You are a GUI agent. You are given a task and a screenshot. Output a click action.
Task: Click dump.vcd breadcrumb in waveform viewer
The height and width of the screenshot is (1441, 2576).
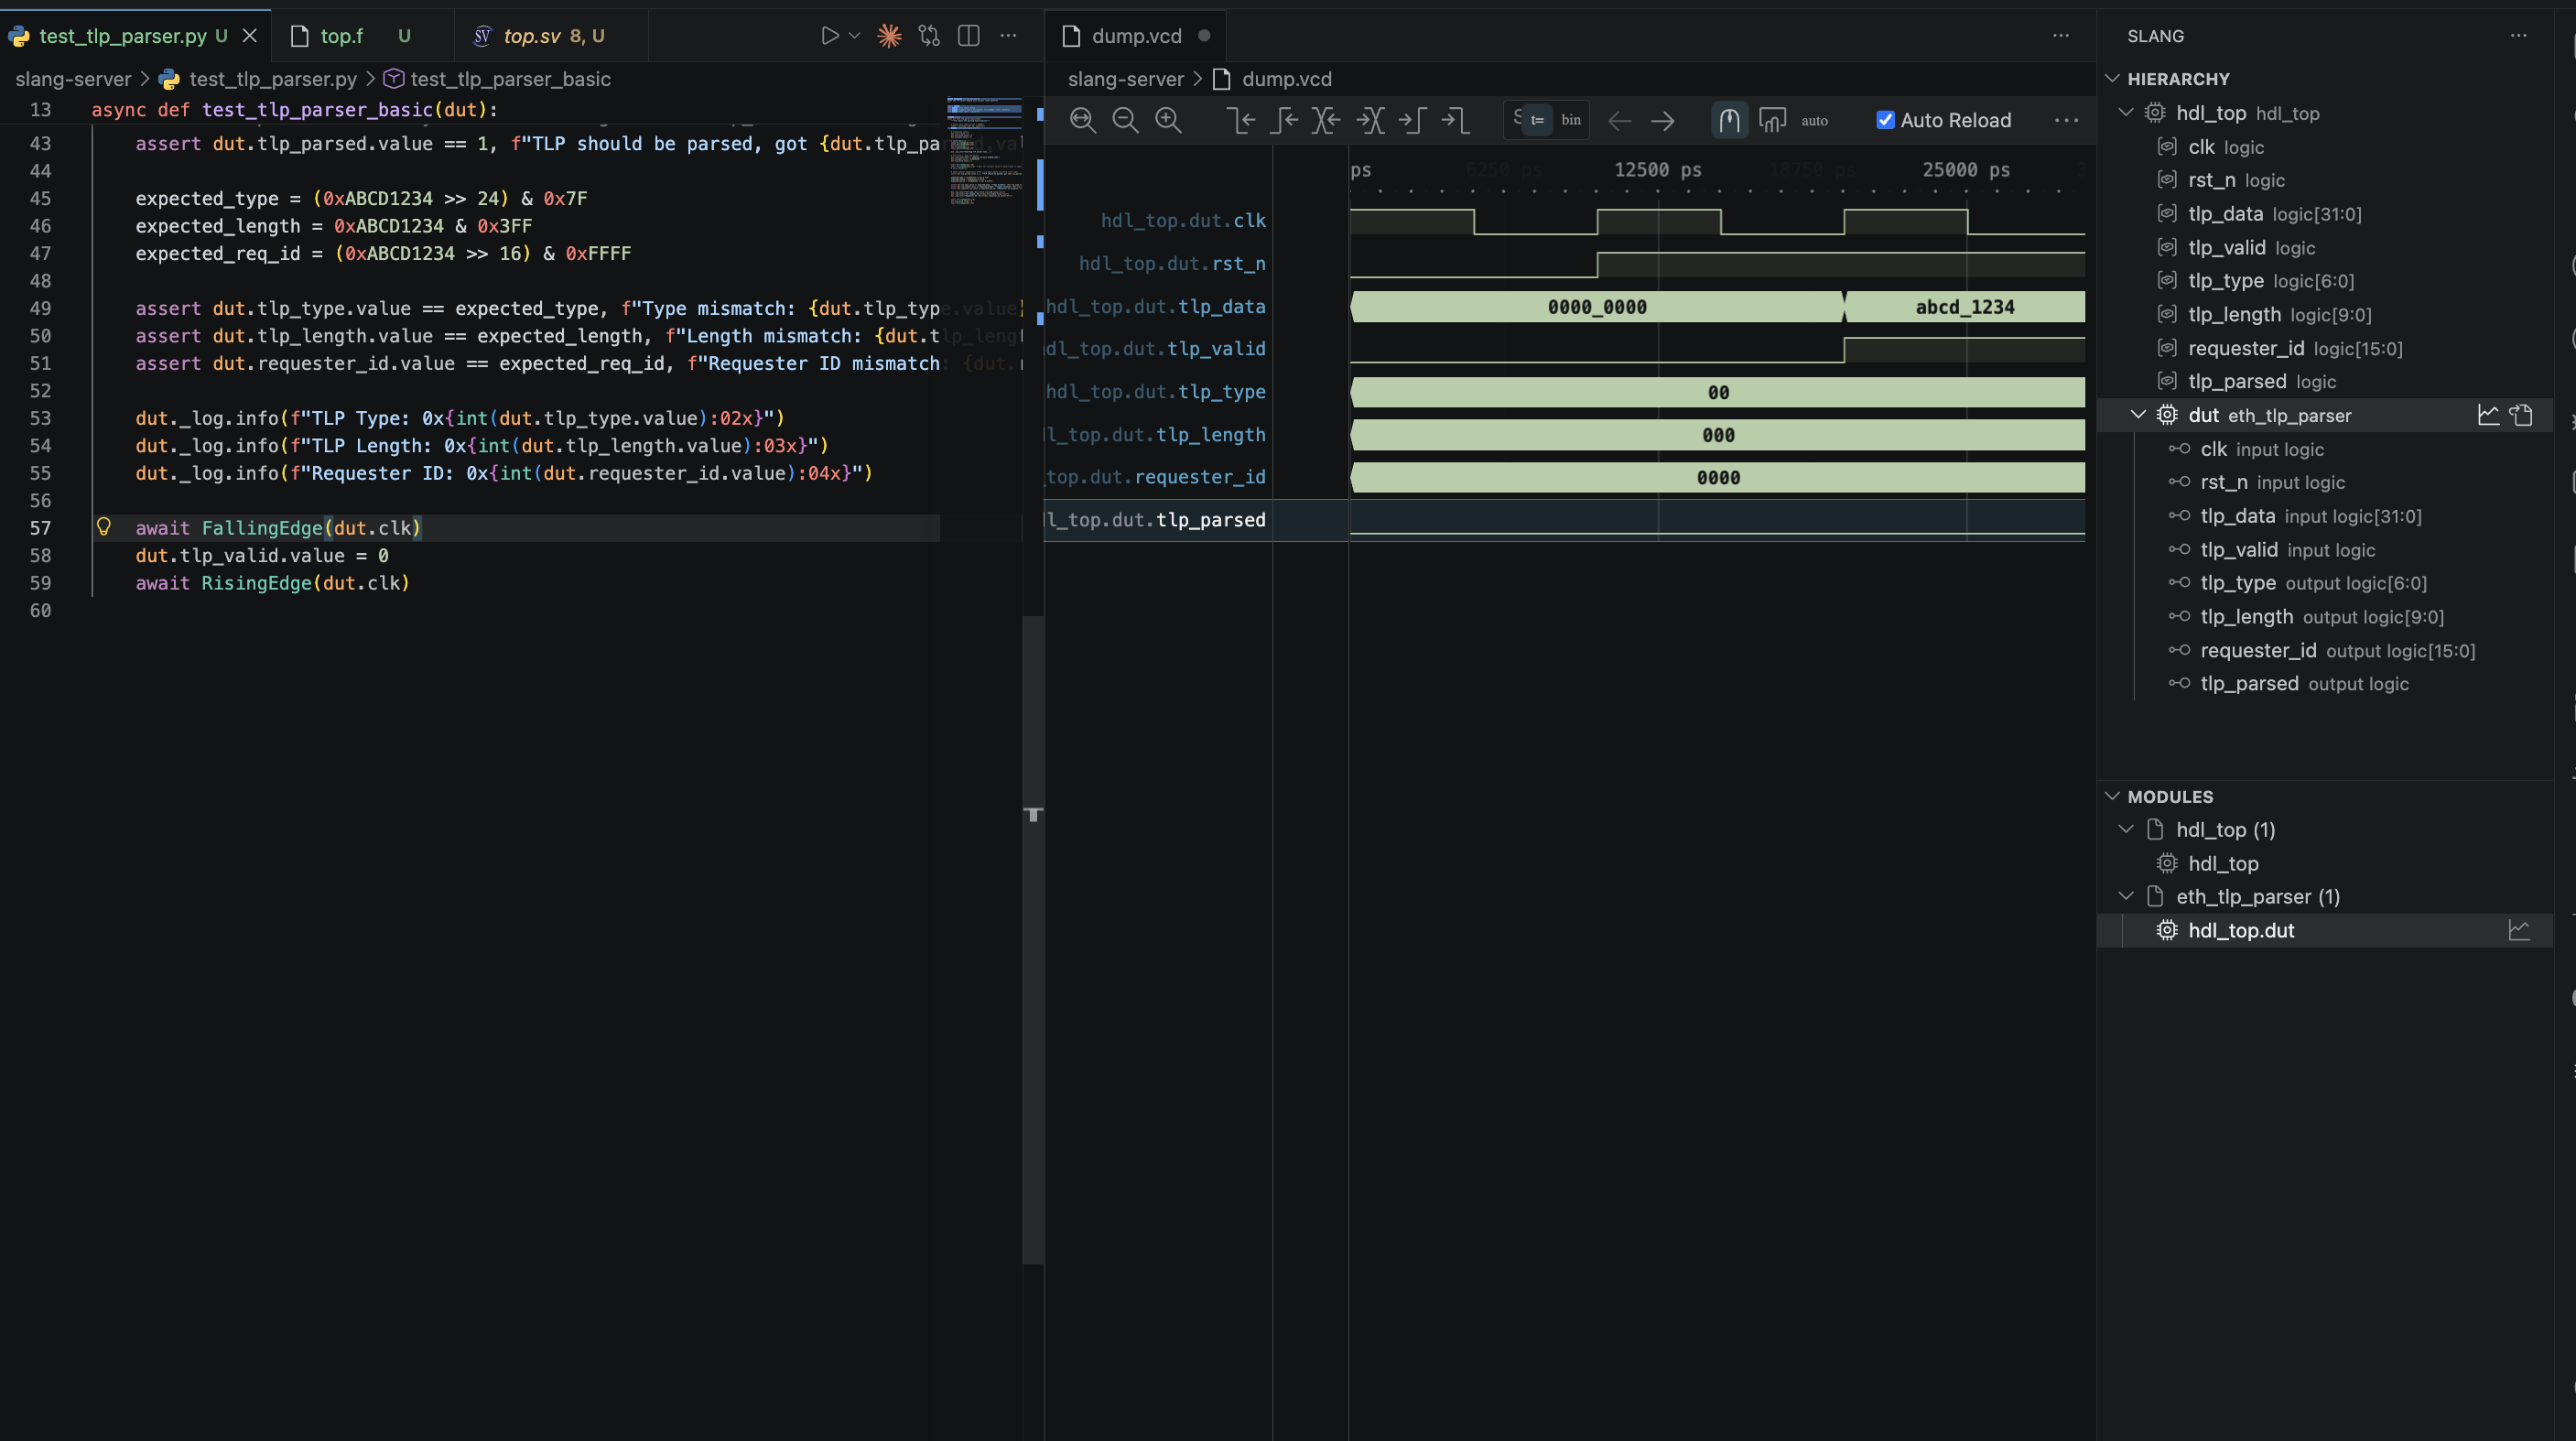click(x=1286, y=79)
